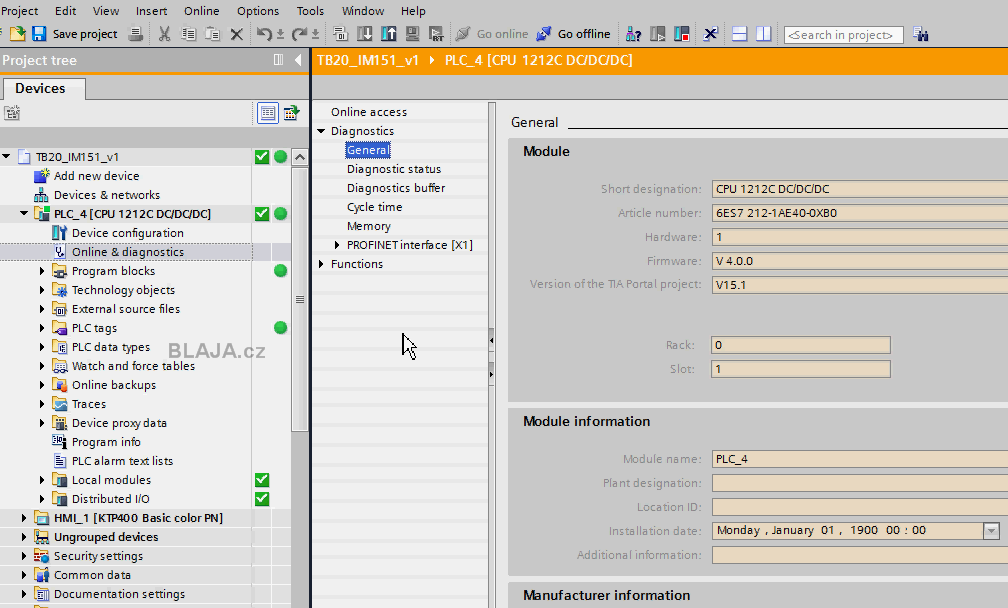1008x608 pixels.
Task: Select Cycle time in the navigation
Action: (x=375, y=207)
